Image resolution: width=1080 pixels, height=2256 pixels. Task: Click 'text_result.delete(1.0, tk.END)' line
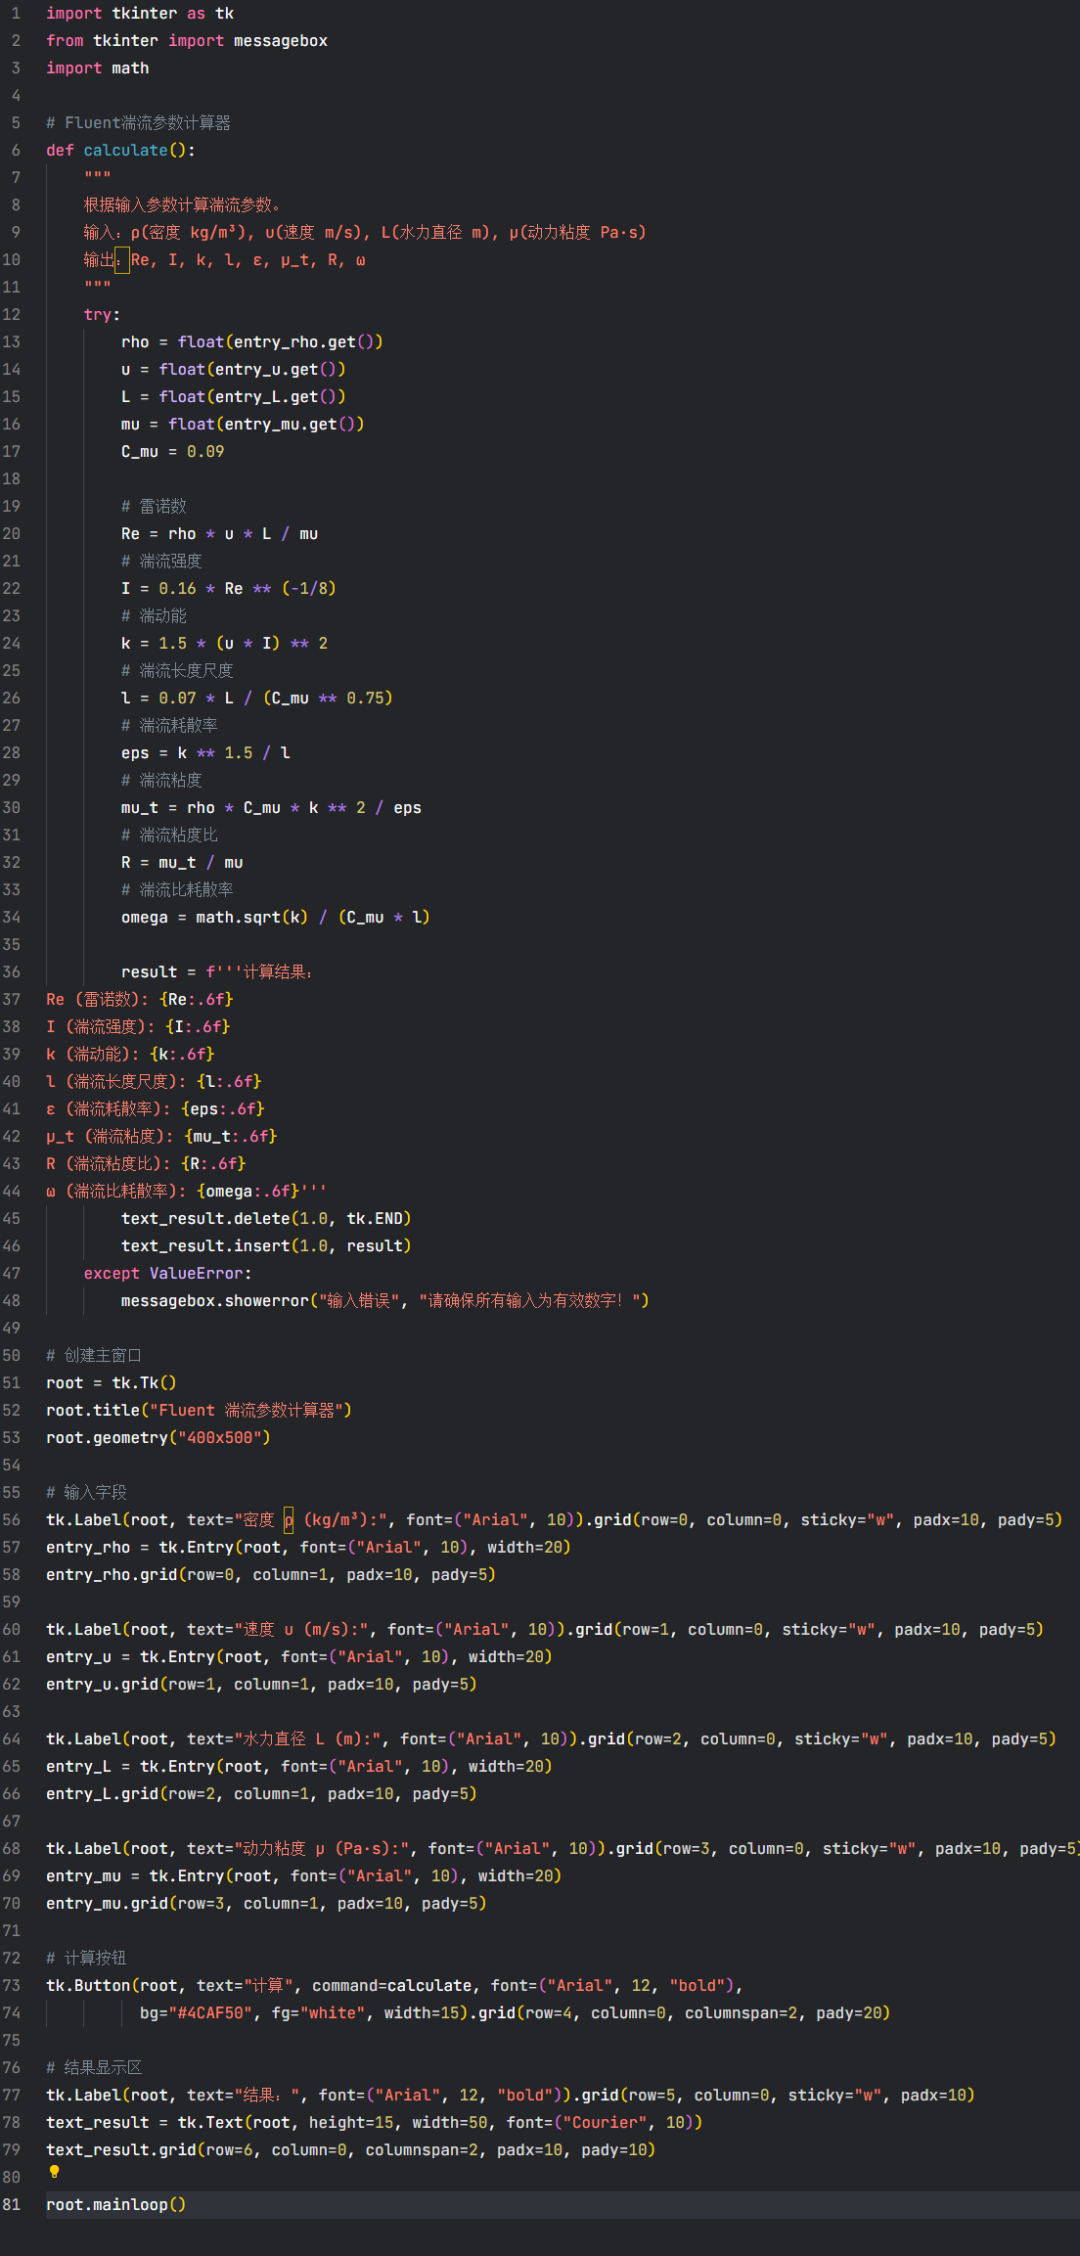pos(266,1219)
